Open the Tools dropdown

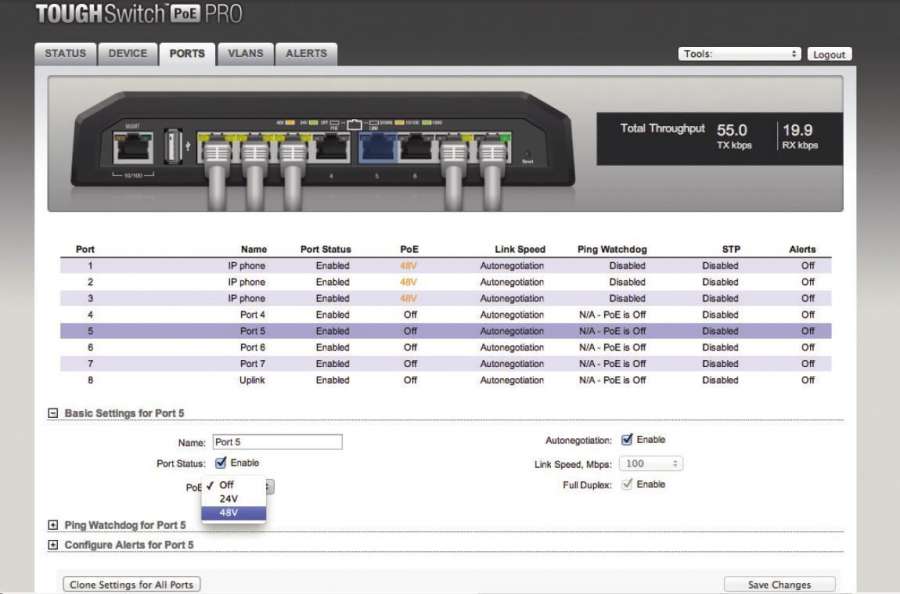pos(739,54)
